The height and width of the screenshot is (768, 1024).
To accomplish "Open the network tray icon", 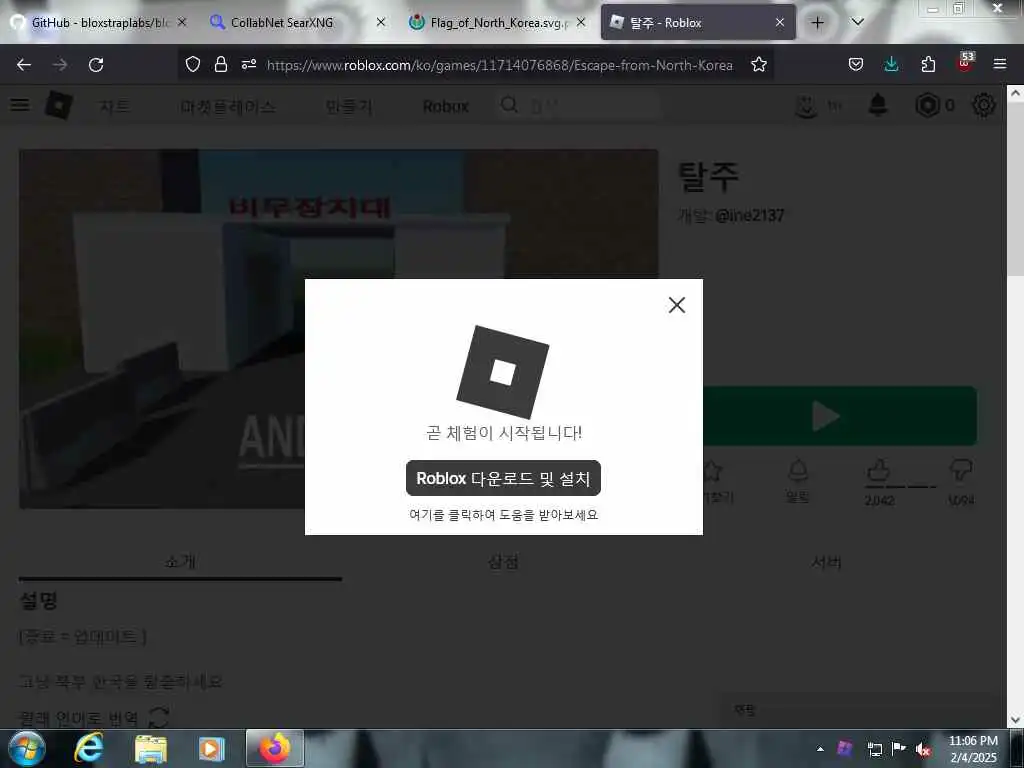I will coord(874,749).
